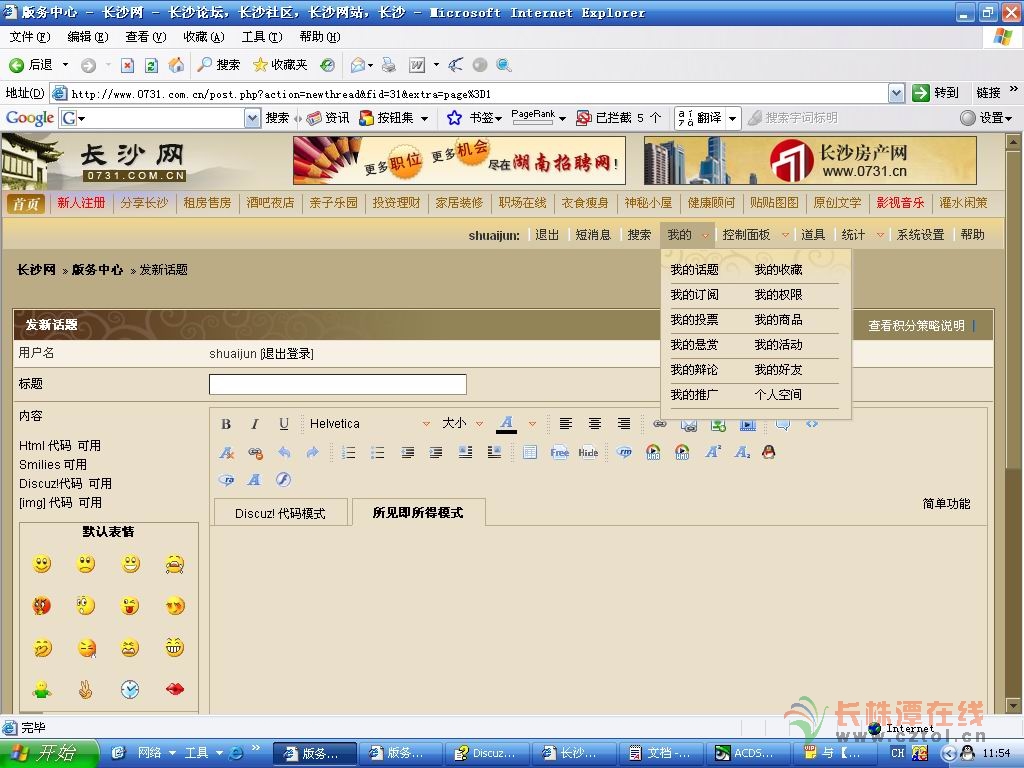Insert Flash object icon
1024x768 pixels.
click(x=283, y=480)
